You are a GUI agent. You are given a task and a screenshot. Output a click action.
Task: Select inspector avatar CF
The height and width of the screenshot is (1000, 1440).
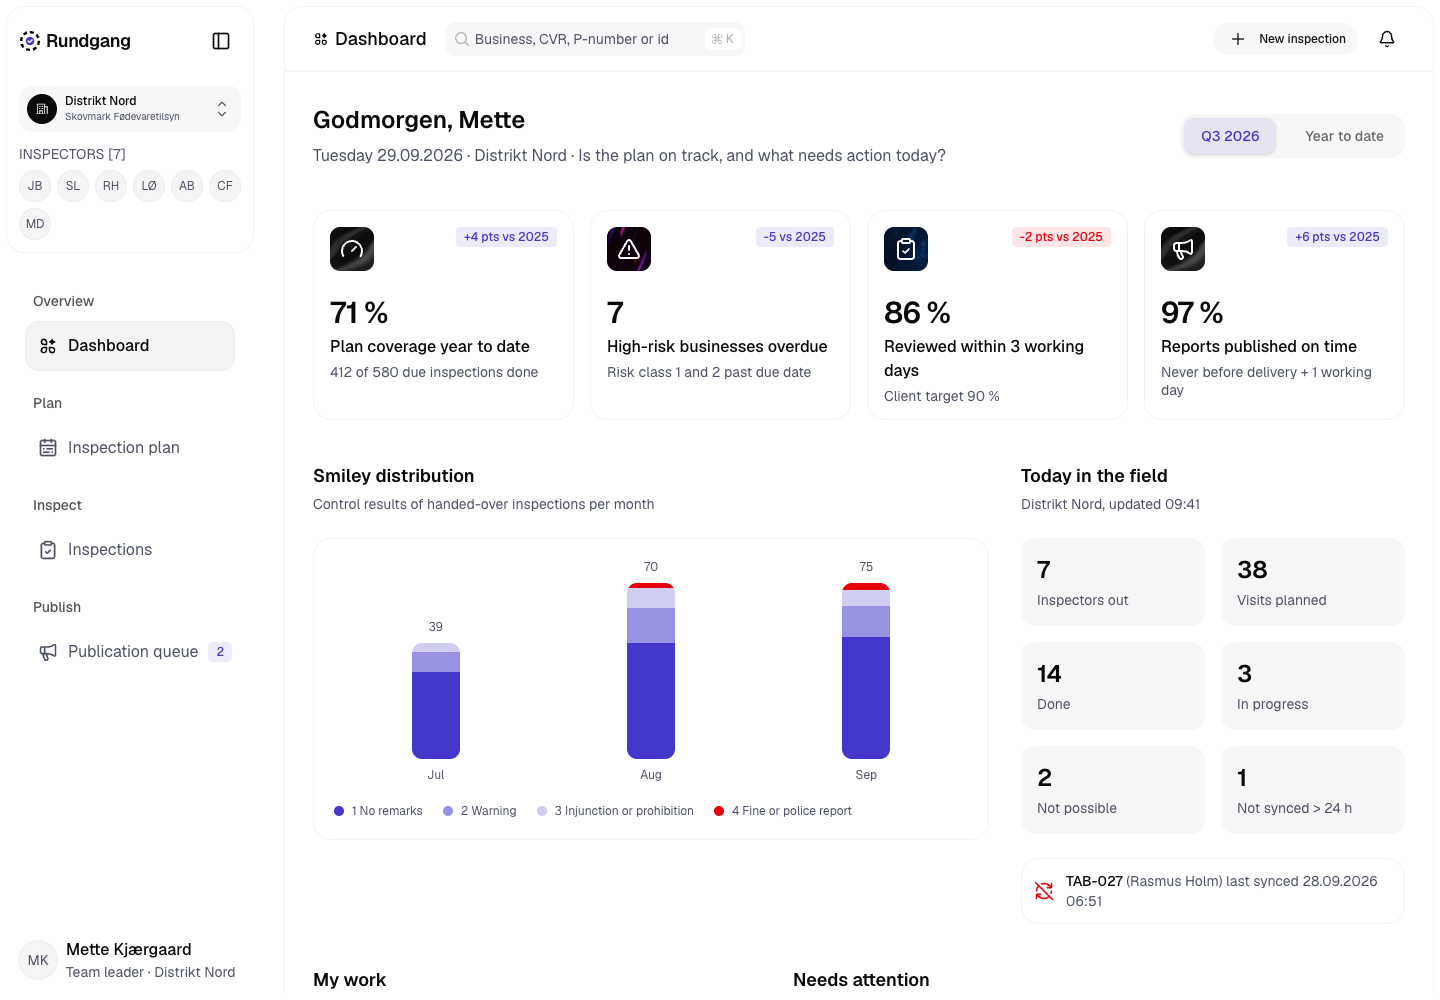click(x=225, y=186)
